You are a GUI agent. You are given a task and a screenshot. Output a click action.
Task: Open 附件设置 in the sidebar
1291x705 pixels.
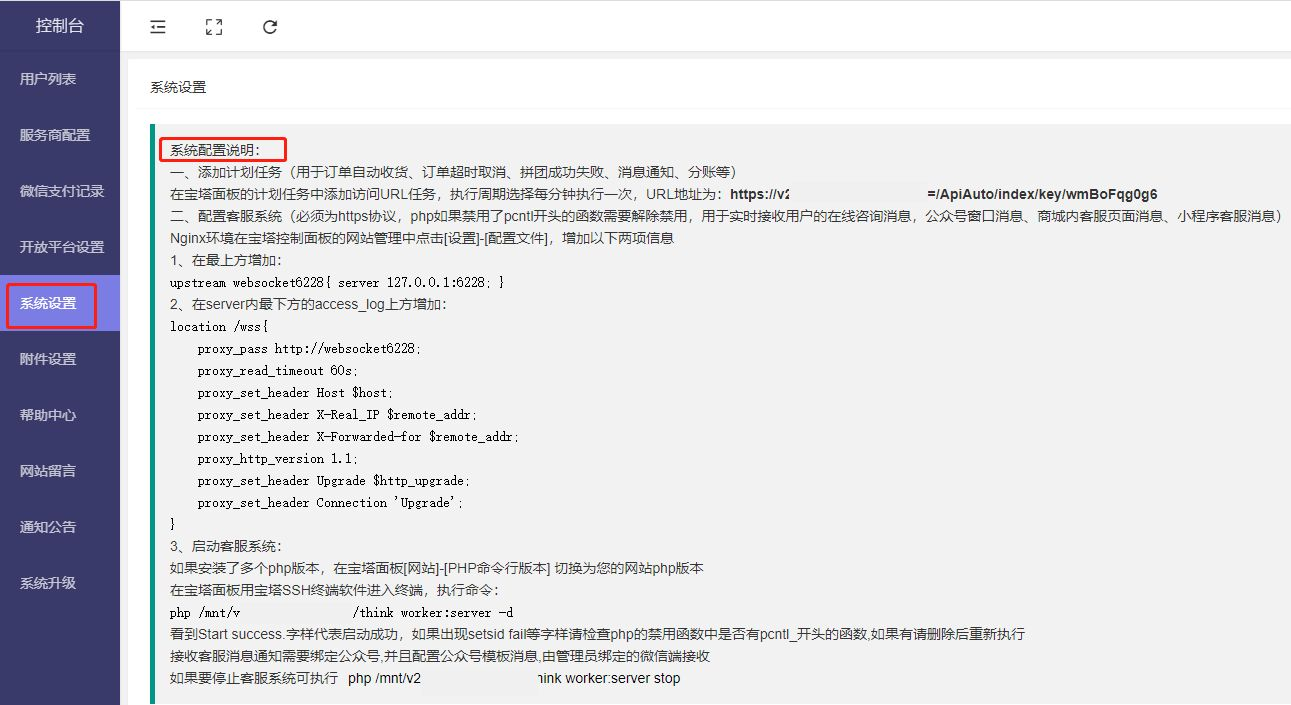tap(48, 359)
